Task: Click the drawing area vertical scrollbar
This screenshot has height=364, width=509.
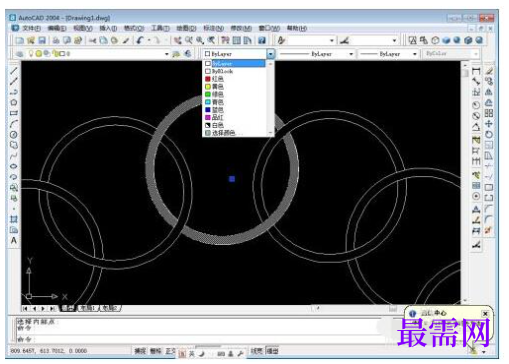Action: 465,182
